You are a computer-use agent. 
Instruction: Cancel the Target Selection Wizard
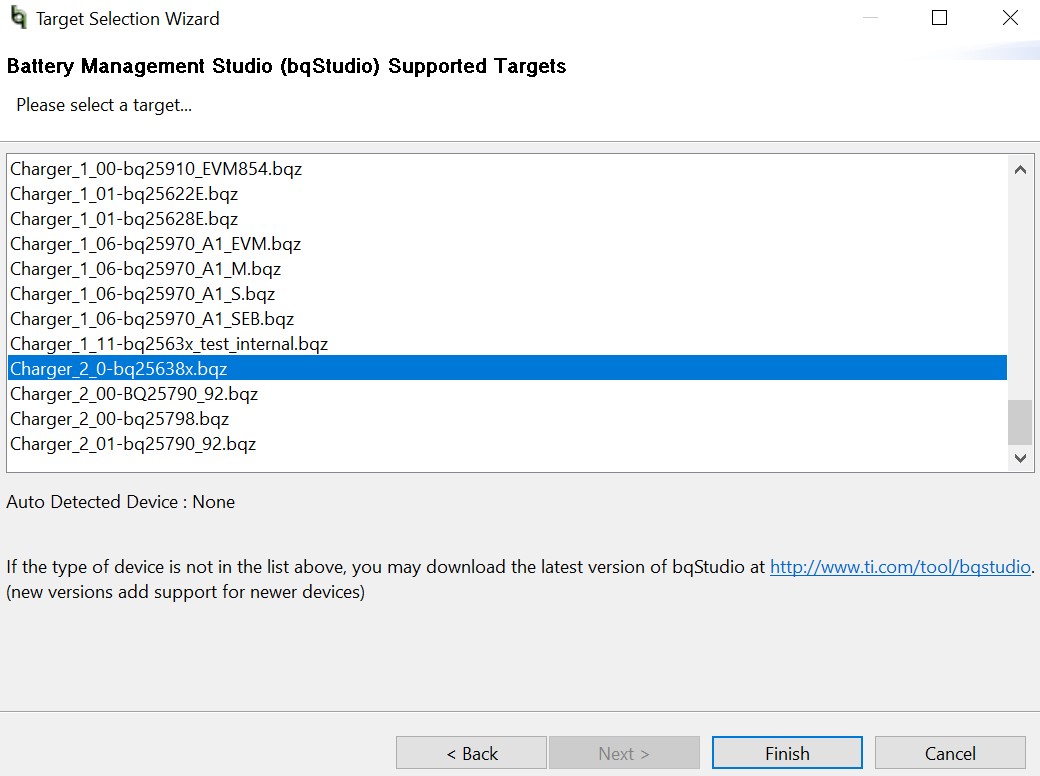tap(950, 754)
